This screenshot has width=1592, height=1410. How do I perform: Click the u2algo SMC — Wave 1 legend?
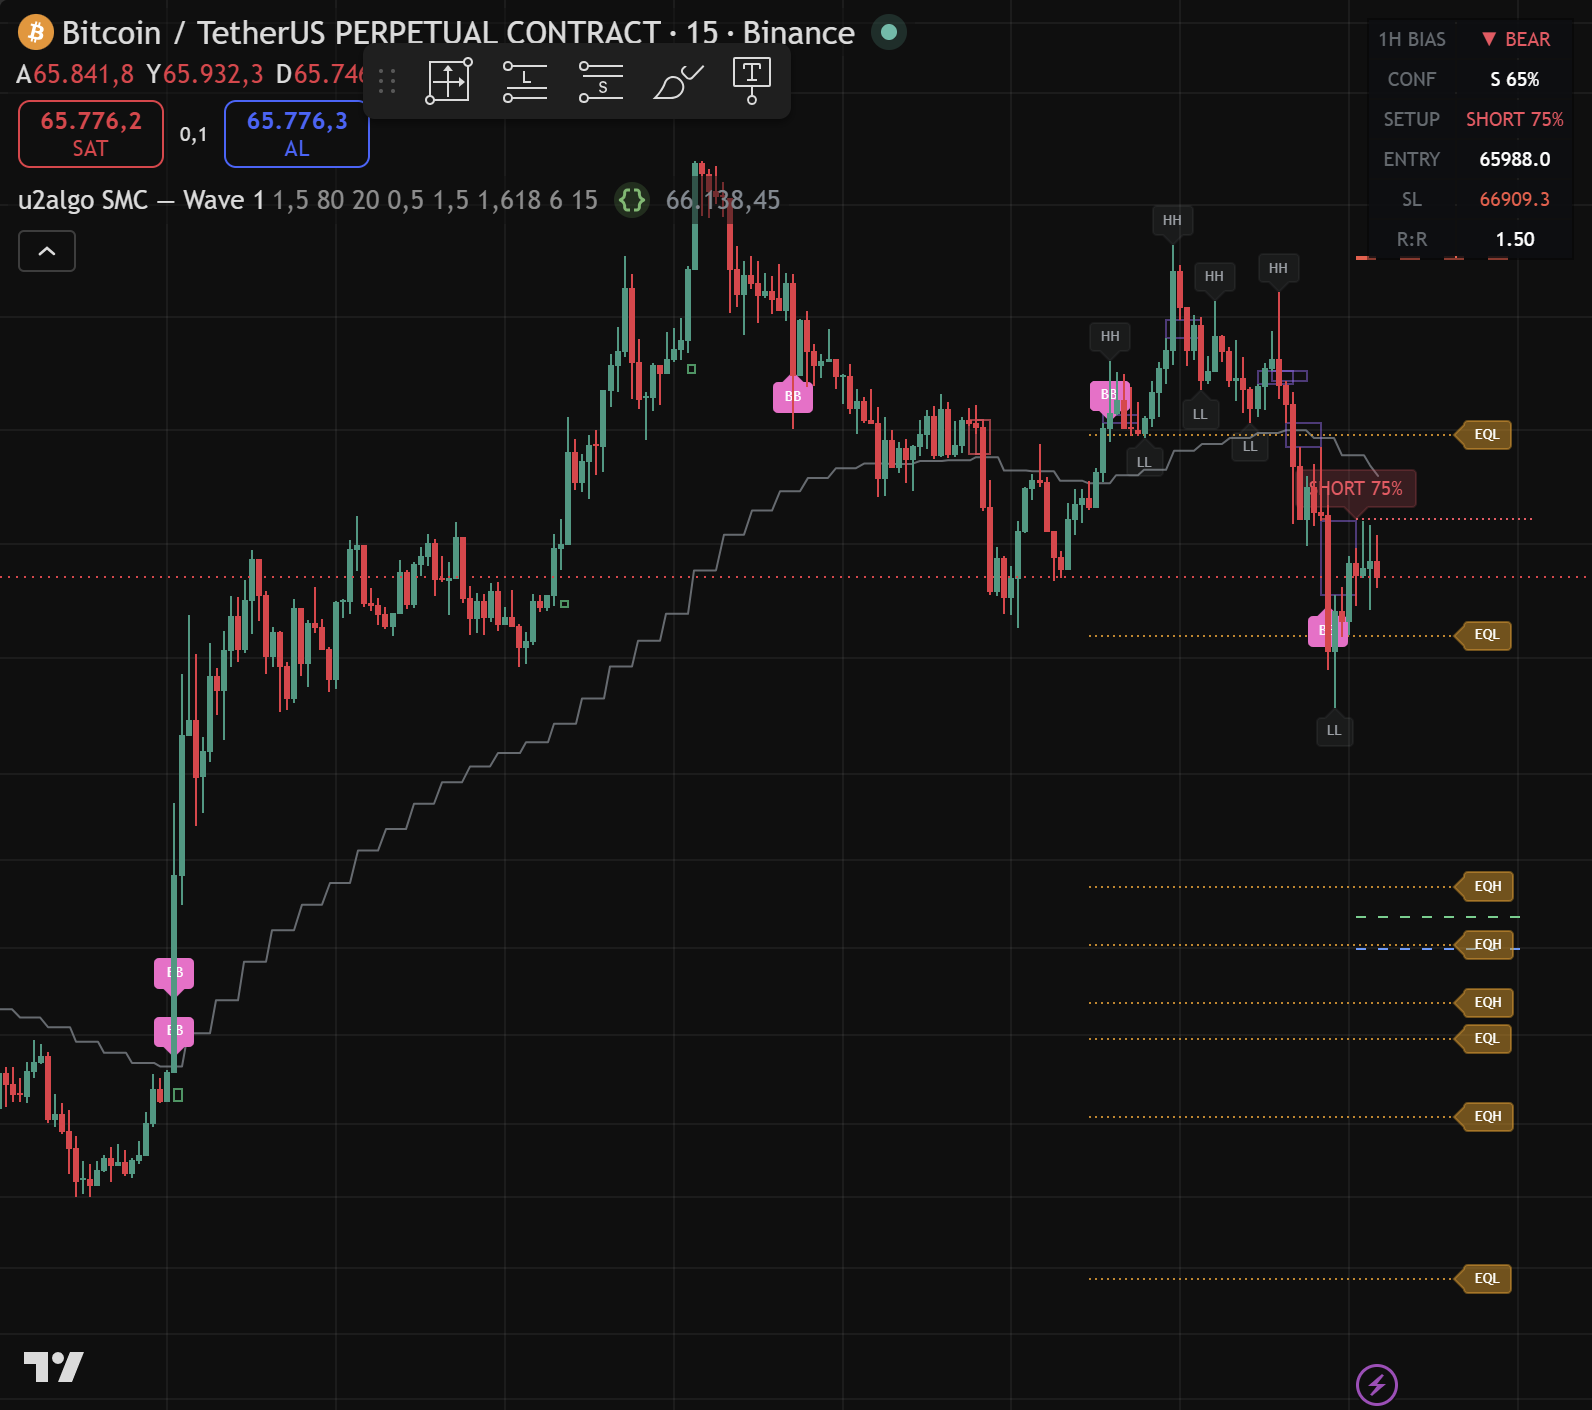coord(141,200)
